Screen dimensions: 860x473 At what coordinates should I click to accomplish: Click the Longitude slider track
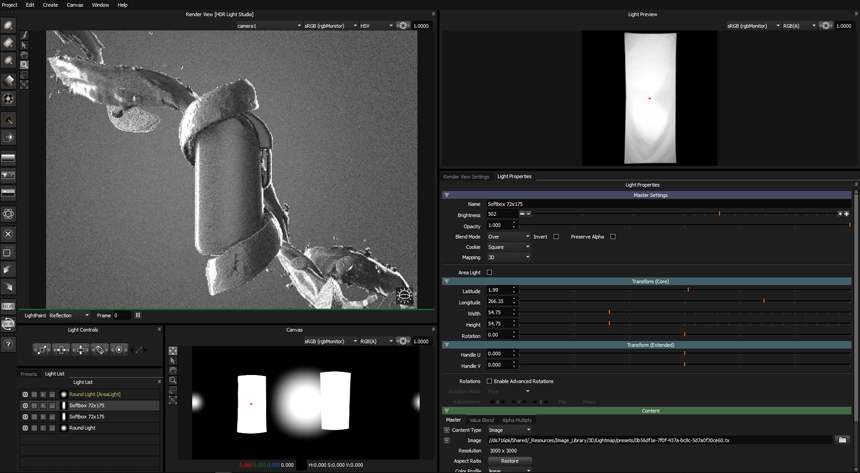[685, 301]
